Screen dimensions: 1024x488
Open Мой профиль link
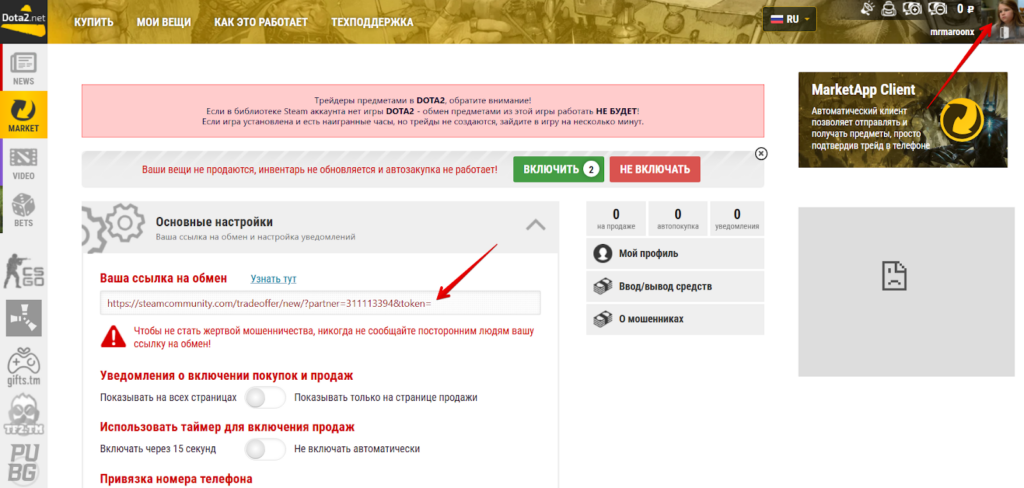pyautogui.click(x=675, y=253)
